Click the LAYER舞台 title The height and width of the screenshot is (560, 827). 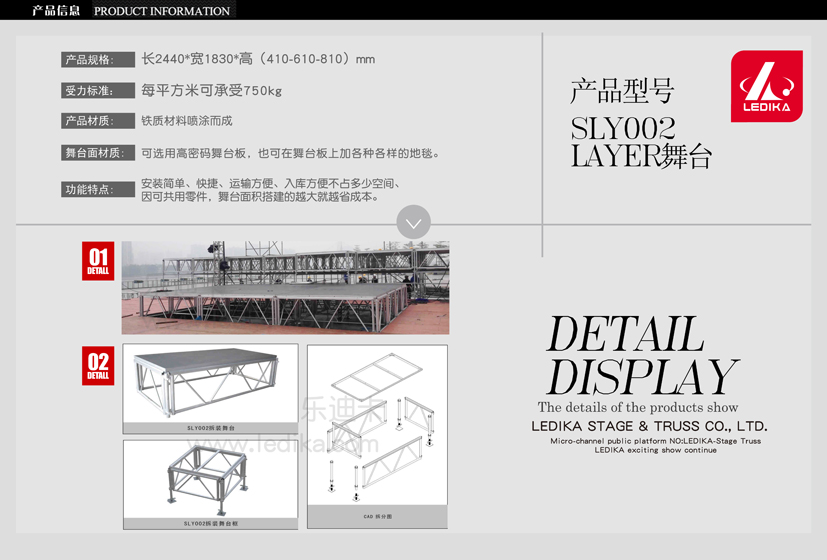point(641,156)
